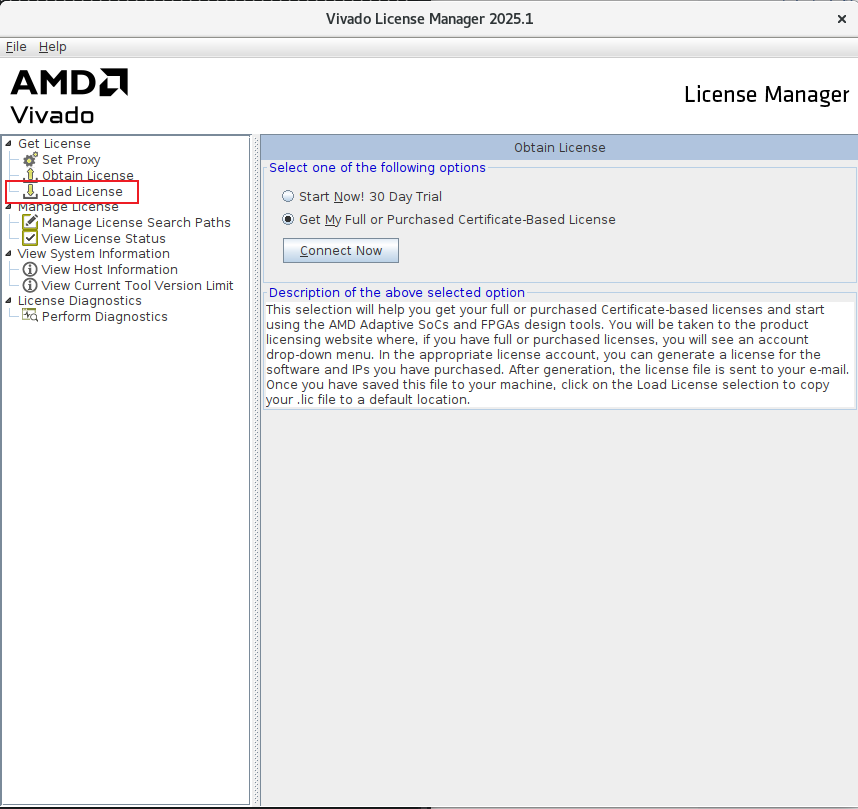Click the Perform Diagnostics icon
Viewport: 858px width, 809px height.
point(30,317)
